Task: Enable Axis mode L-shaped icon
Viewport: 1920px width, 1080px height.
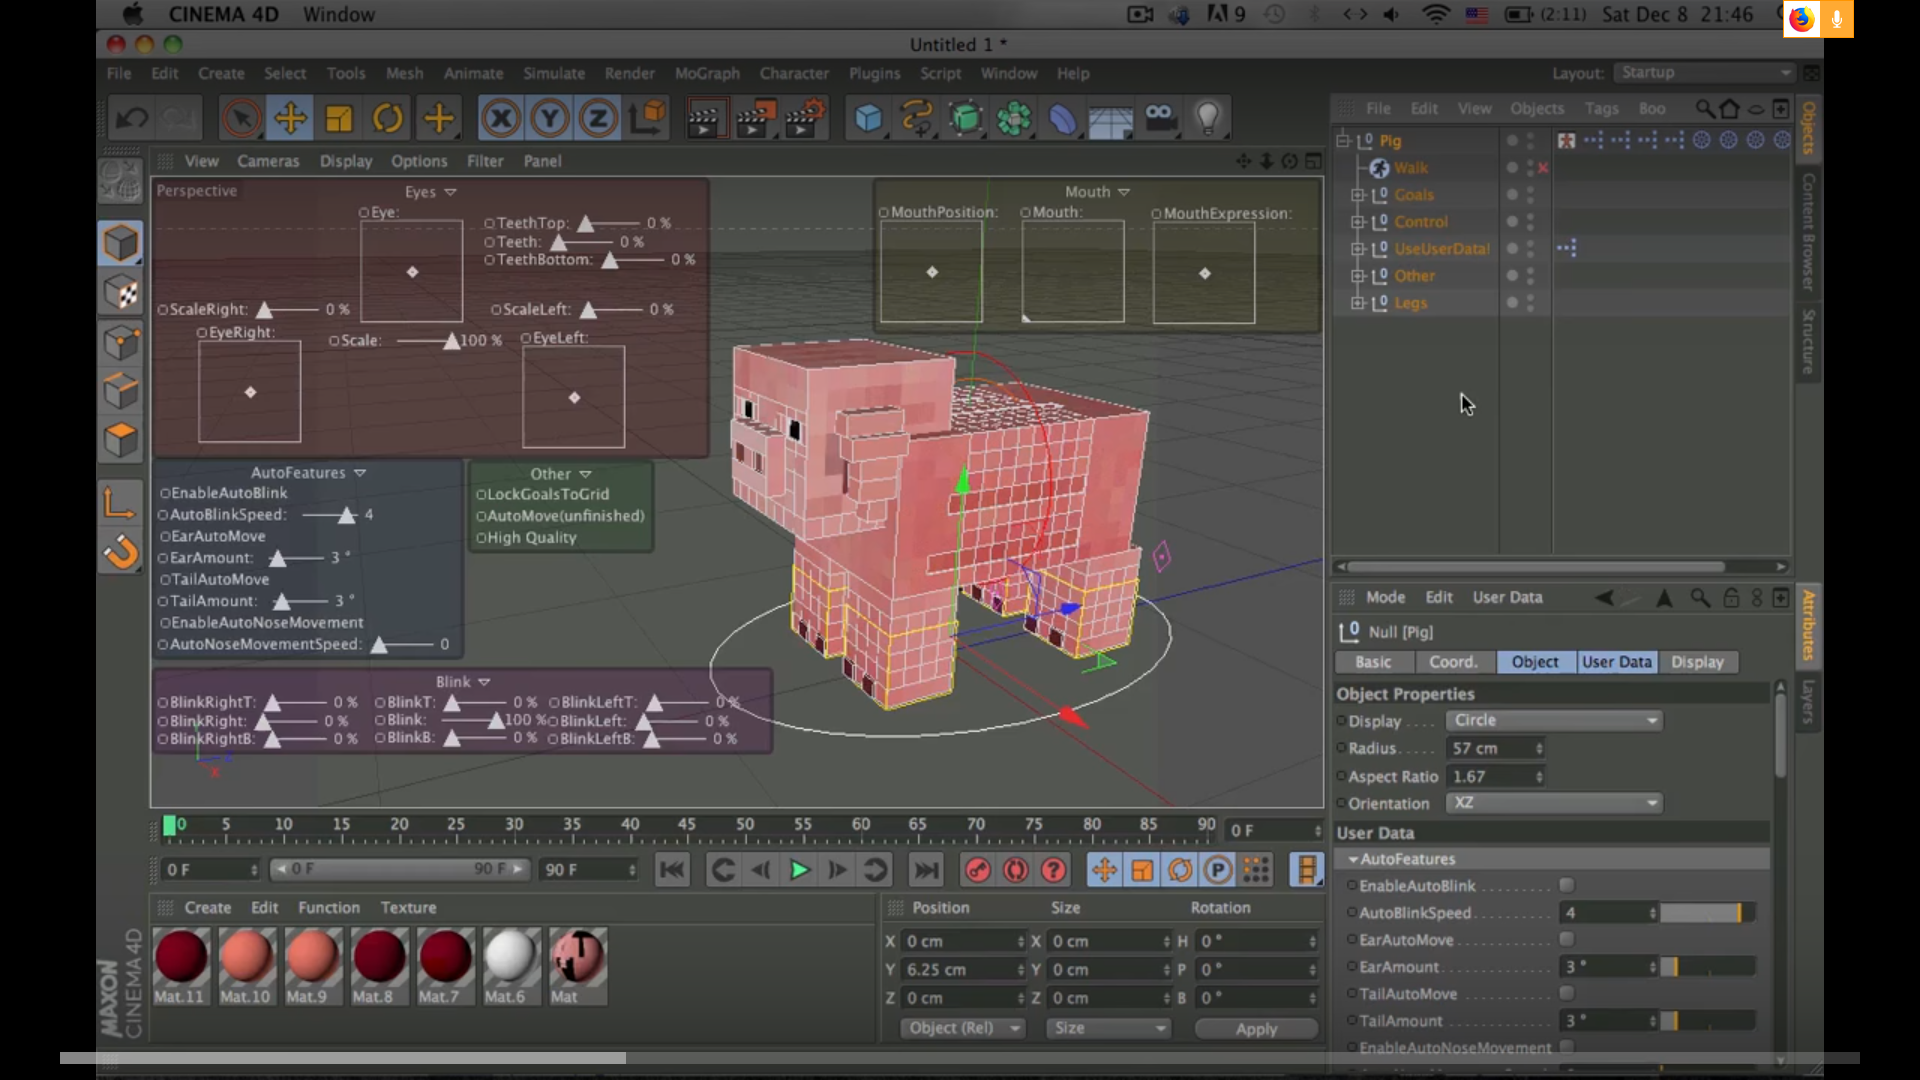Action: [121, 502]
